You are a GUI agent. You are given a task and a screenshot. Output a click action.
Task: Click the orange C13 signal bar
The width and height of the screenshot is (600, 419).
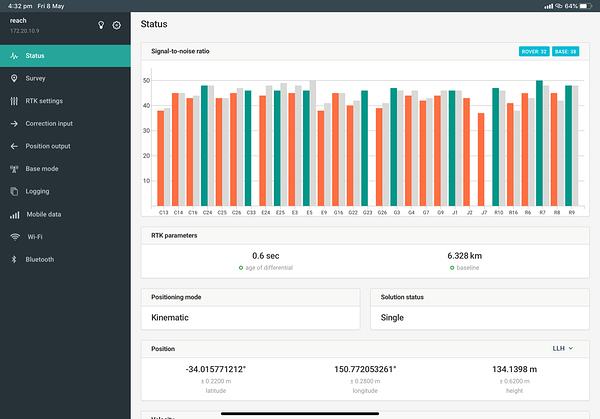pyautogui.click(x=160, y=158)
